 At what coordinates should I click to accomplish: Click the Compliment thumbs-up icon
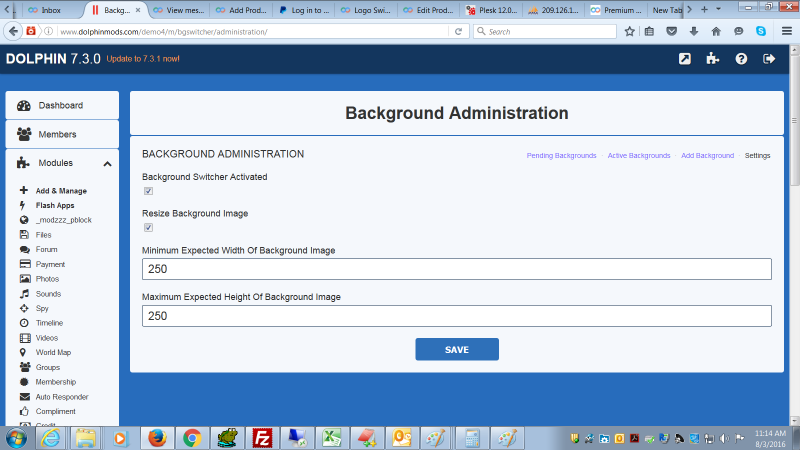click(24, 411)
